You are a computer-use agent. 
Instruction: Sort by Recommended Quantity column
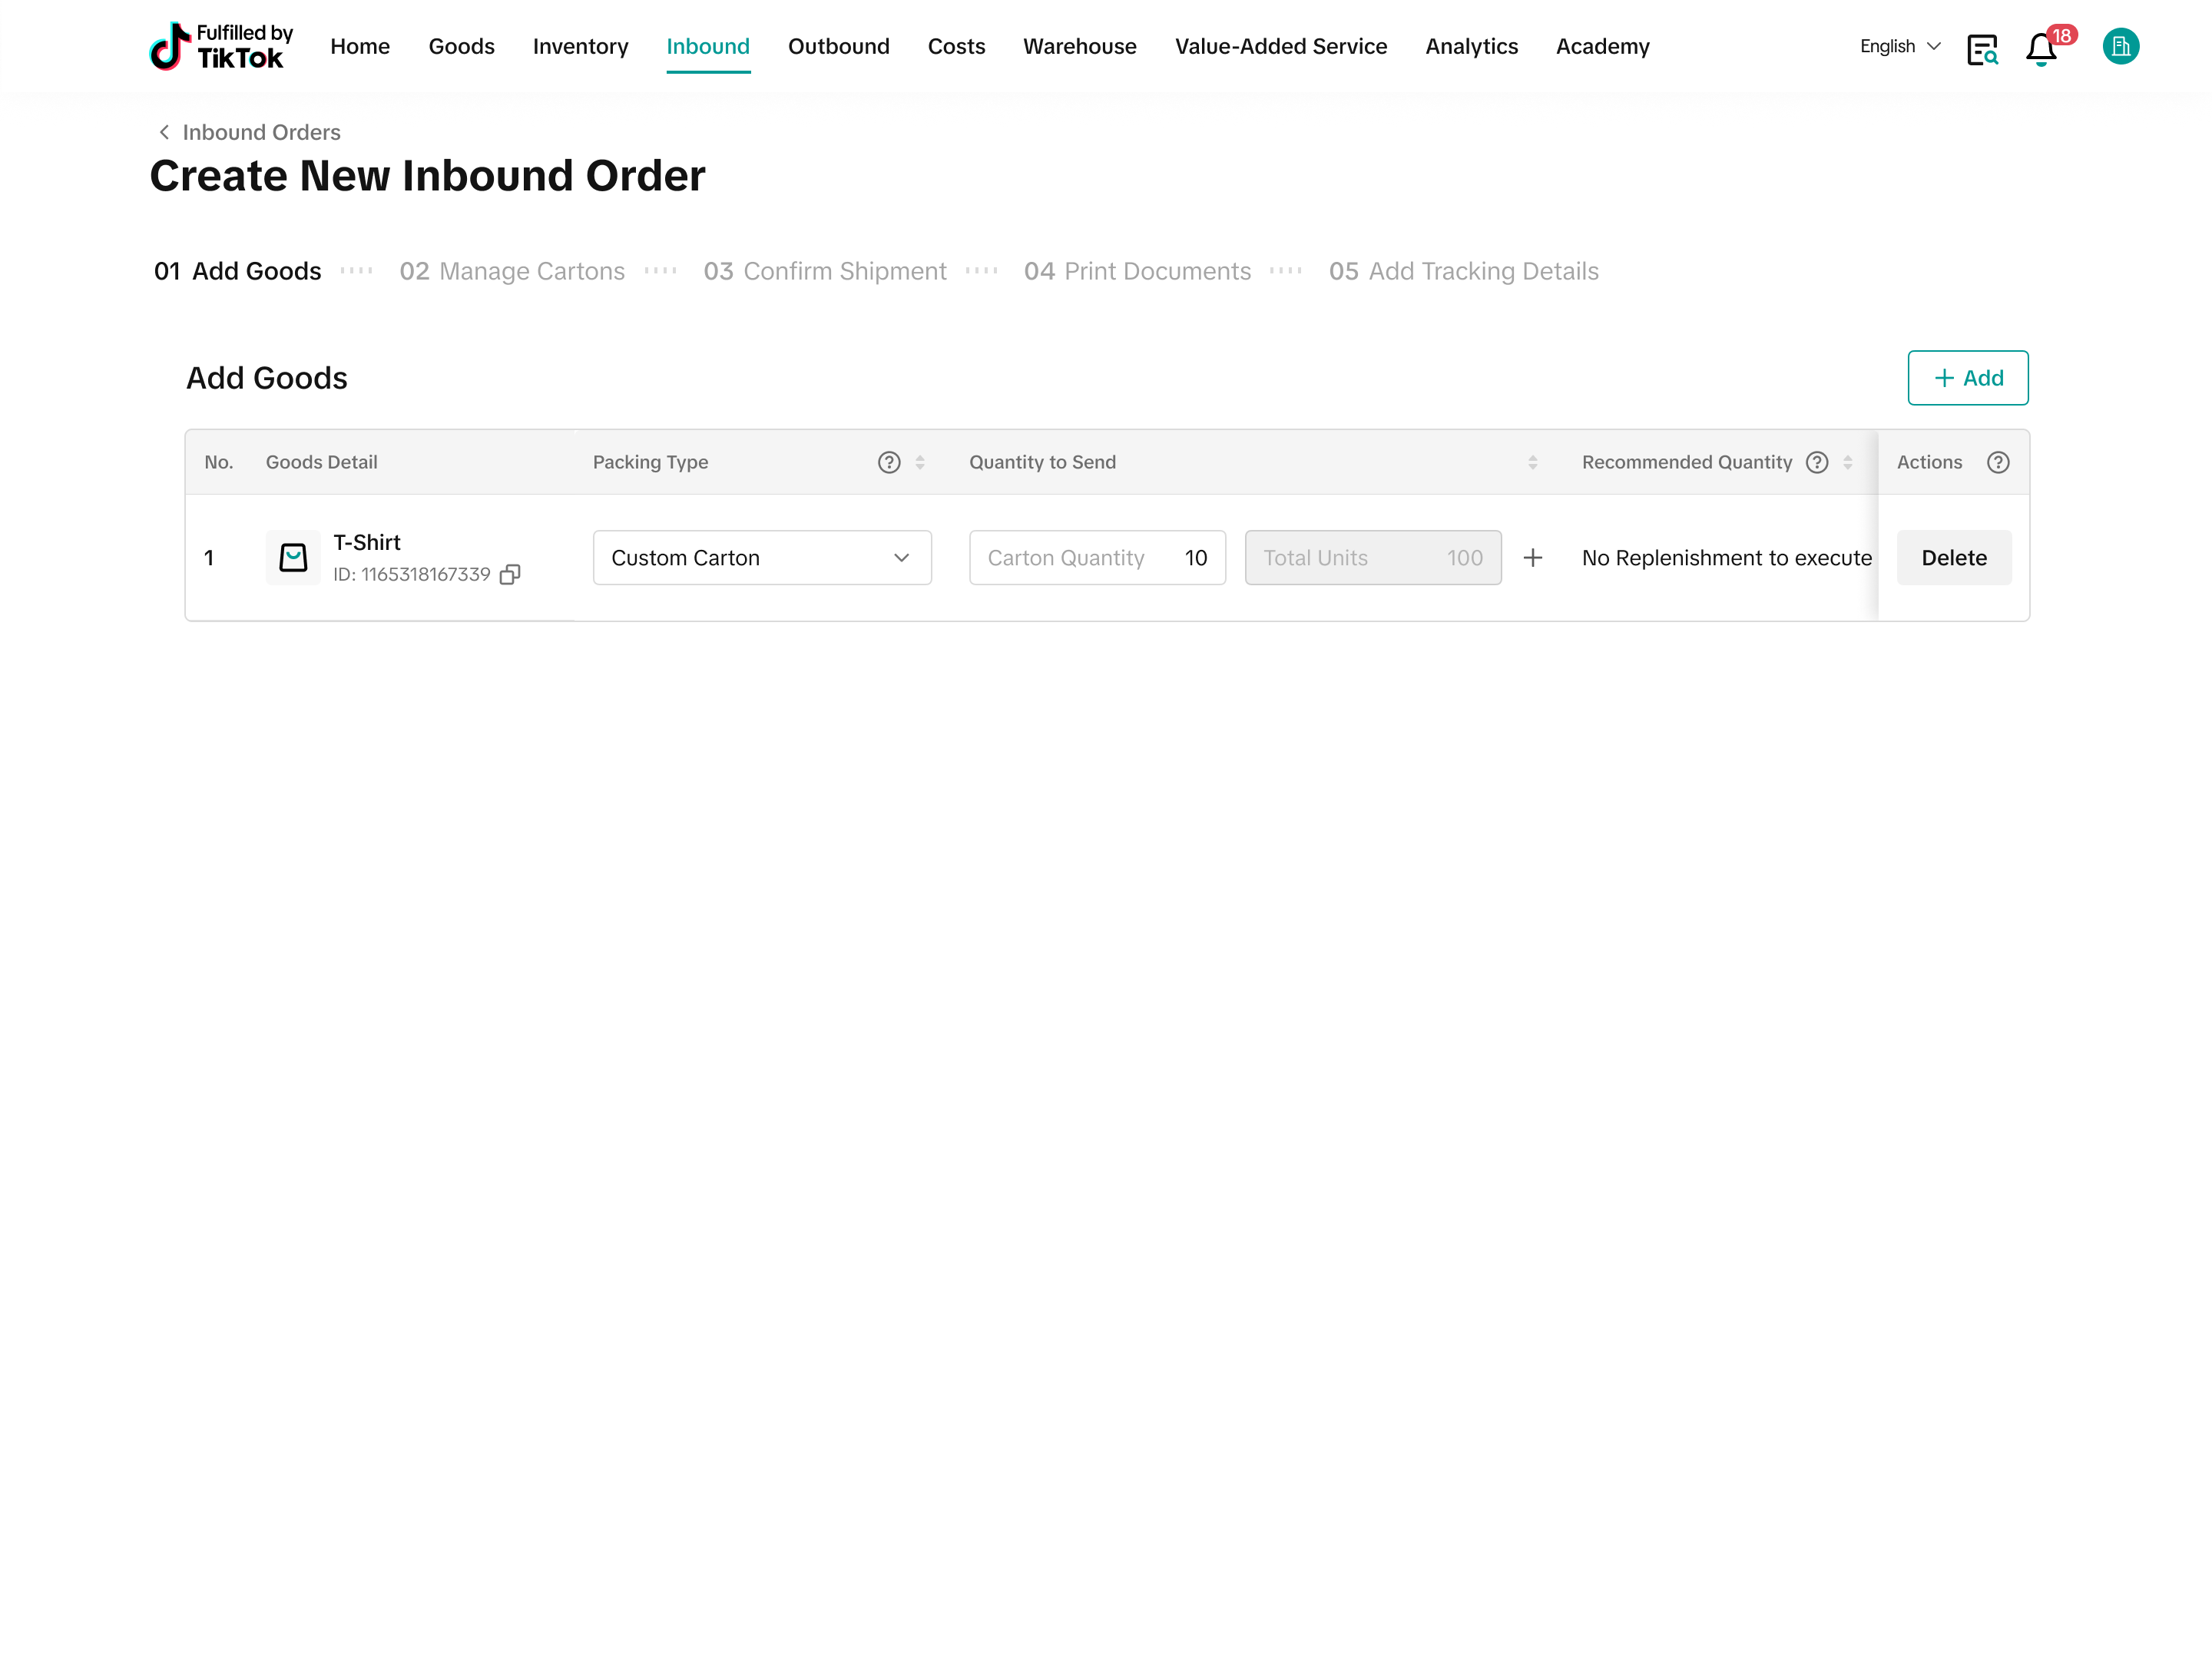[x=1848, y=462]
